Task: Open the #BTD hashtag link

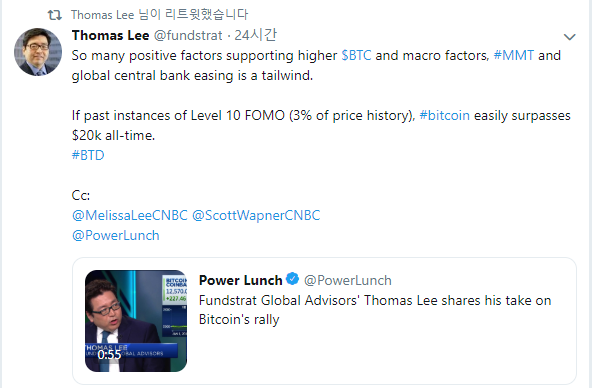Action: pos(88,155)
